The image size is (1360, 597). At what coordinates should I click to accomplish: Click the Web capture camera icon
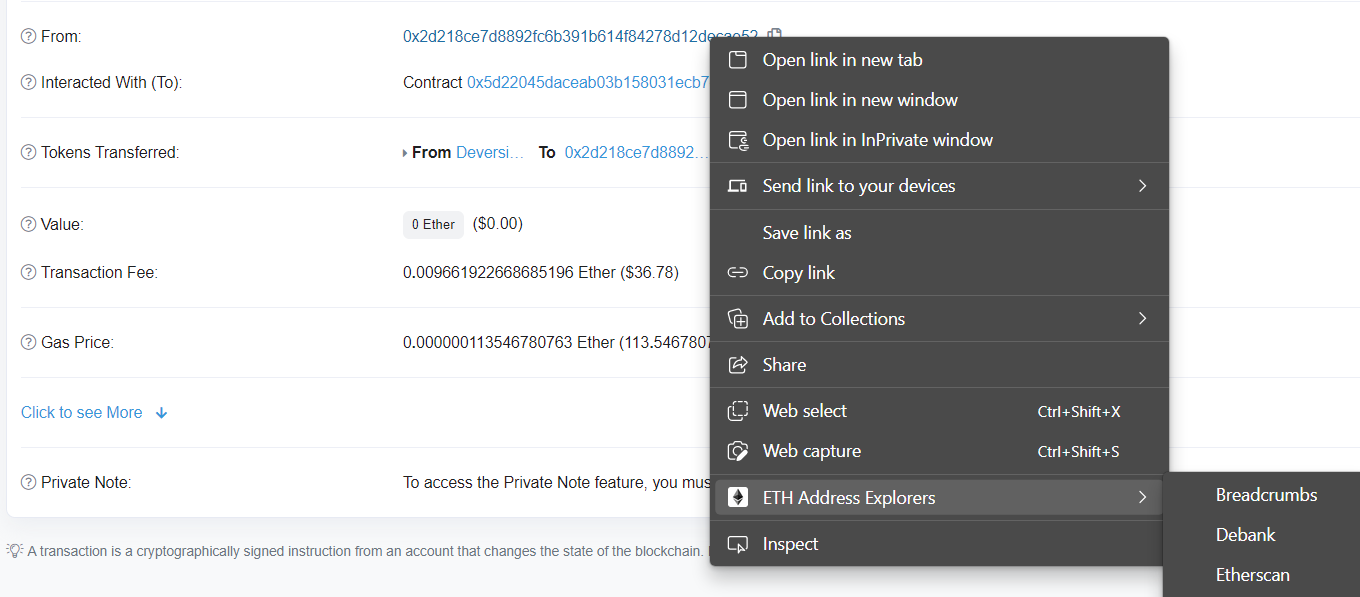tap(738, 451)
